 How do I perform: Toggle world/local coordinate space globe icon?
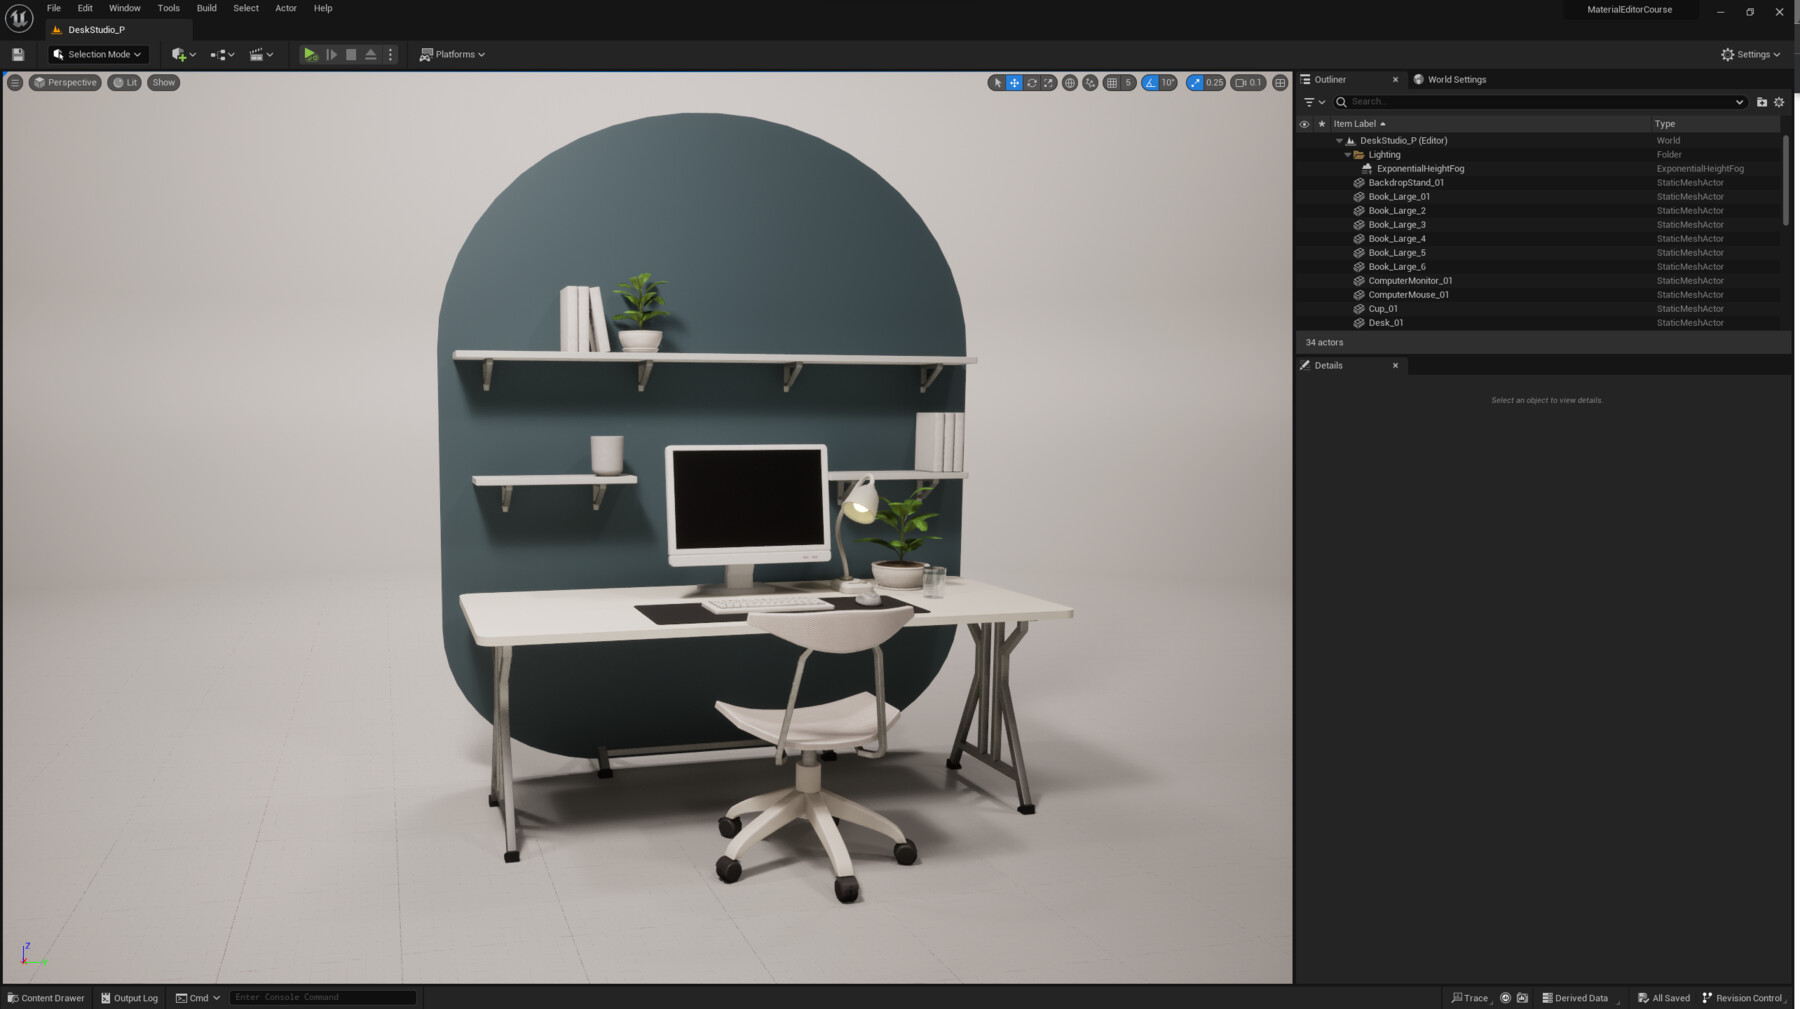click(x=1070, y=83)
